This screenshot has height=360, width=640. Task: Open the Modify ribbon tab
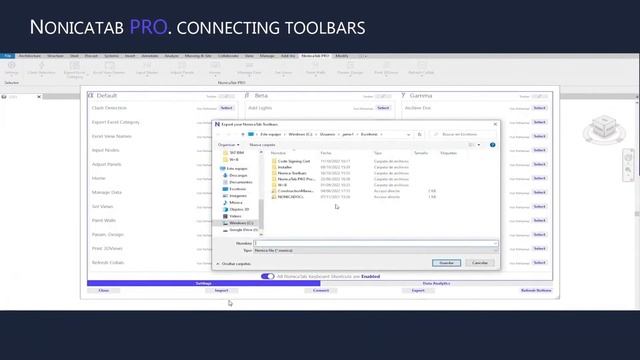click(x=342, y=56)
